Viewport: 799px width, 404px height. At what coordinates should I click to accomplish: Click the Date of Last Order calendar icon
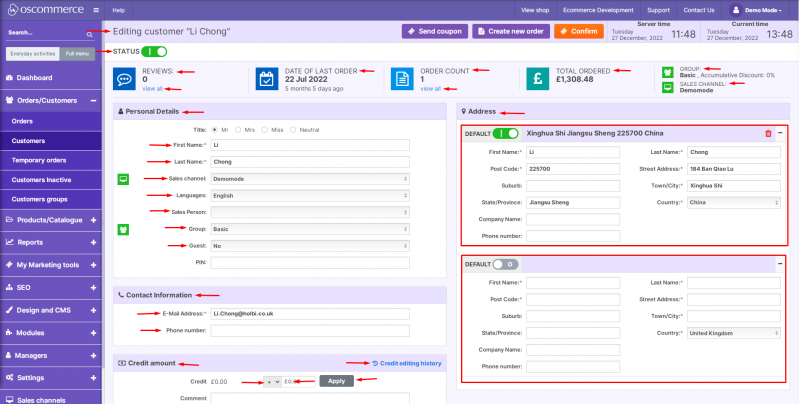(265, 78)
